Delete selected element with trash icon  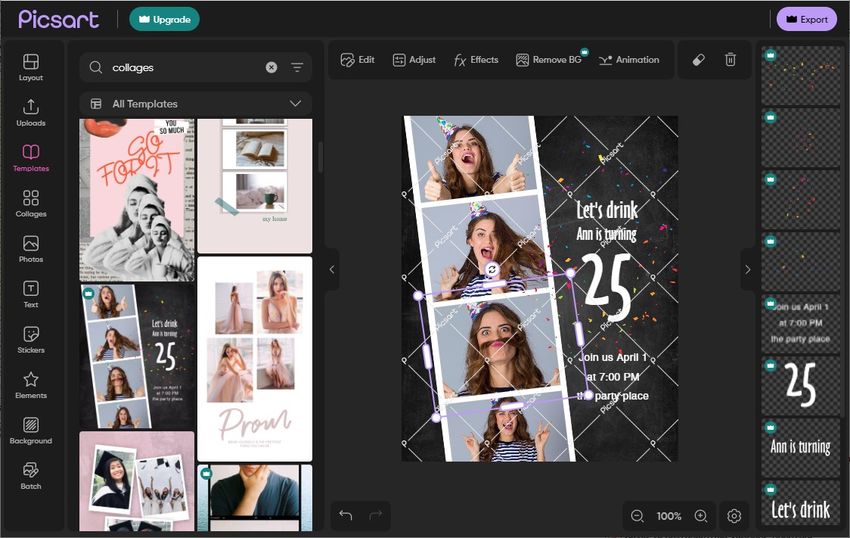[731, 60]
